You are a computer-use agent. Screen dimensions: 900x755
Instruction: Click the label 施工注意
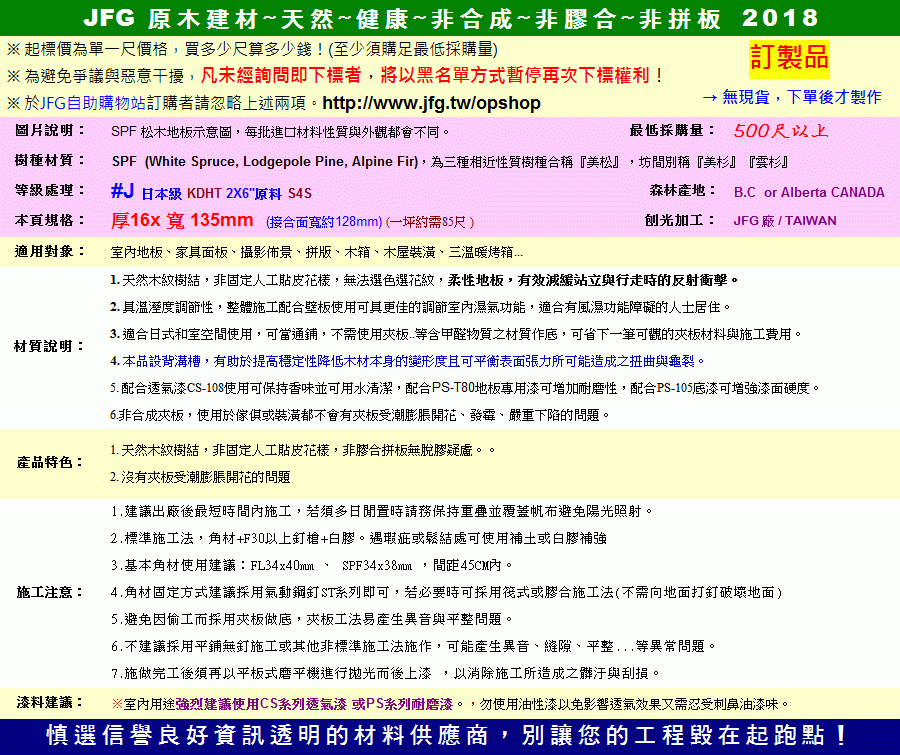pos(49,592)
